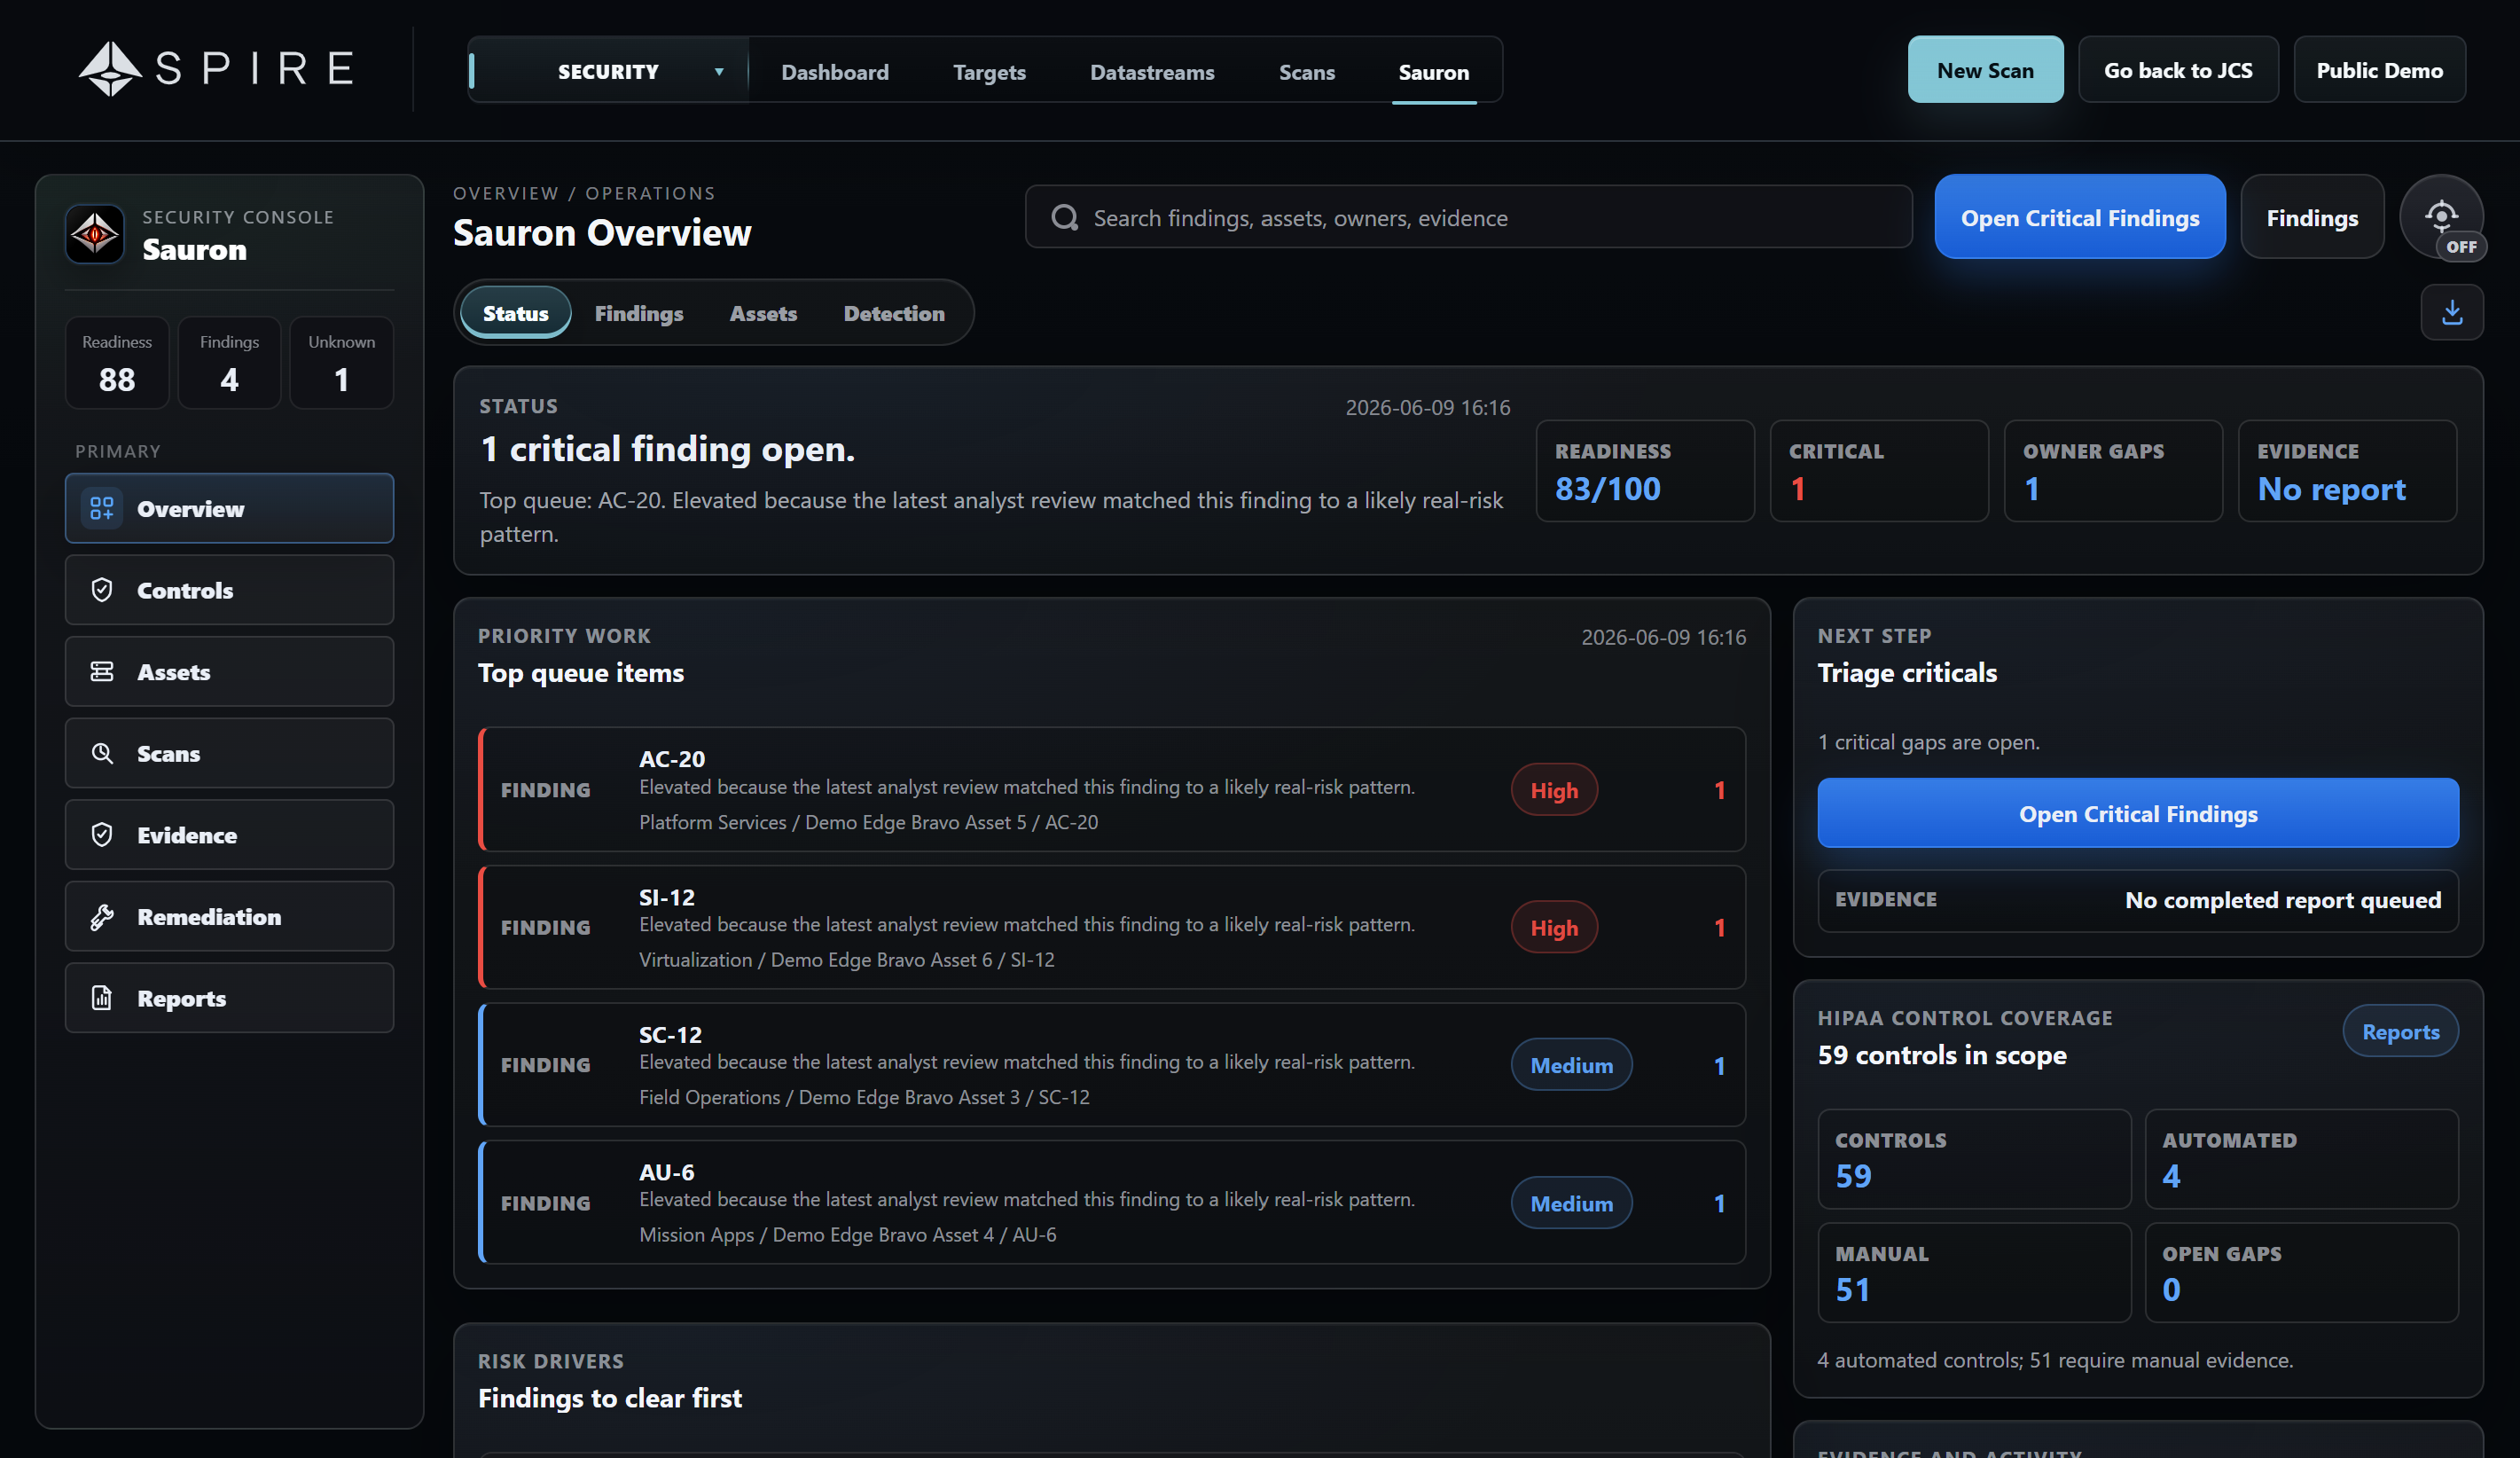Click the Controls shield icon
The image size is (2520, 1458).
(102, 590)
